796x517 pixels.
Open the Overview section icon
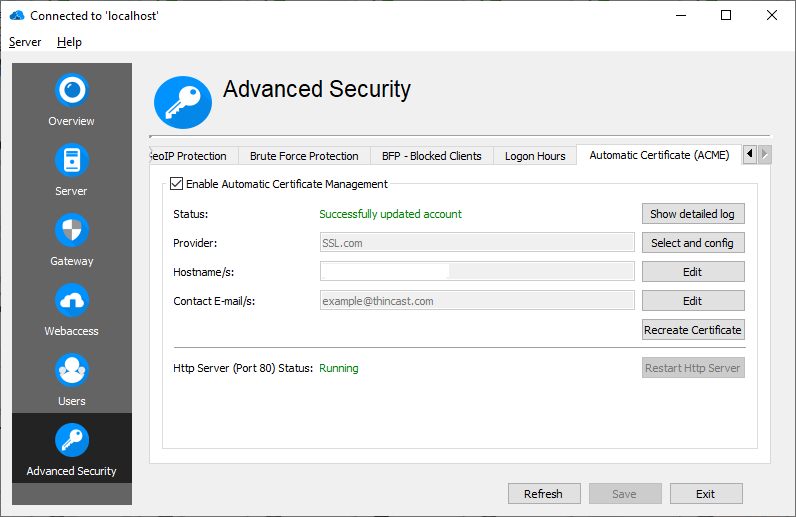pyautogui.click(x=72, y=90)
